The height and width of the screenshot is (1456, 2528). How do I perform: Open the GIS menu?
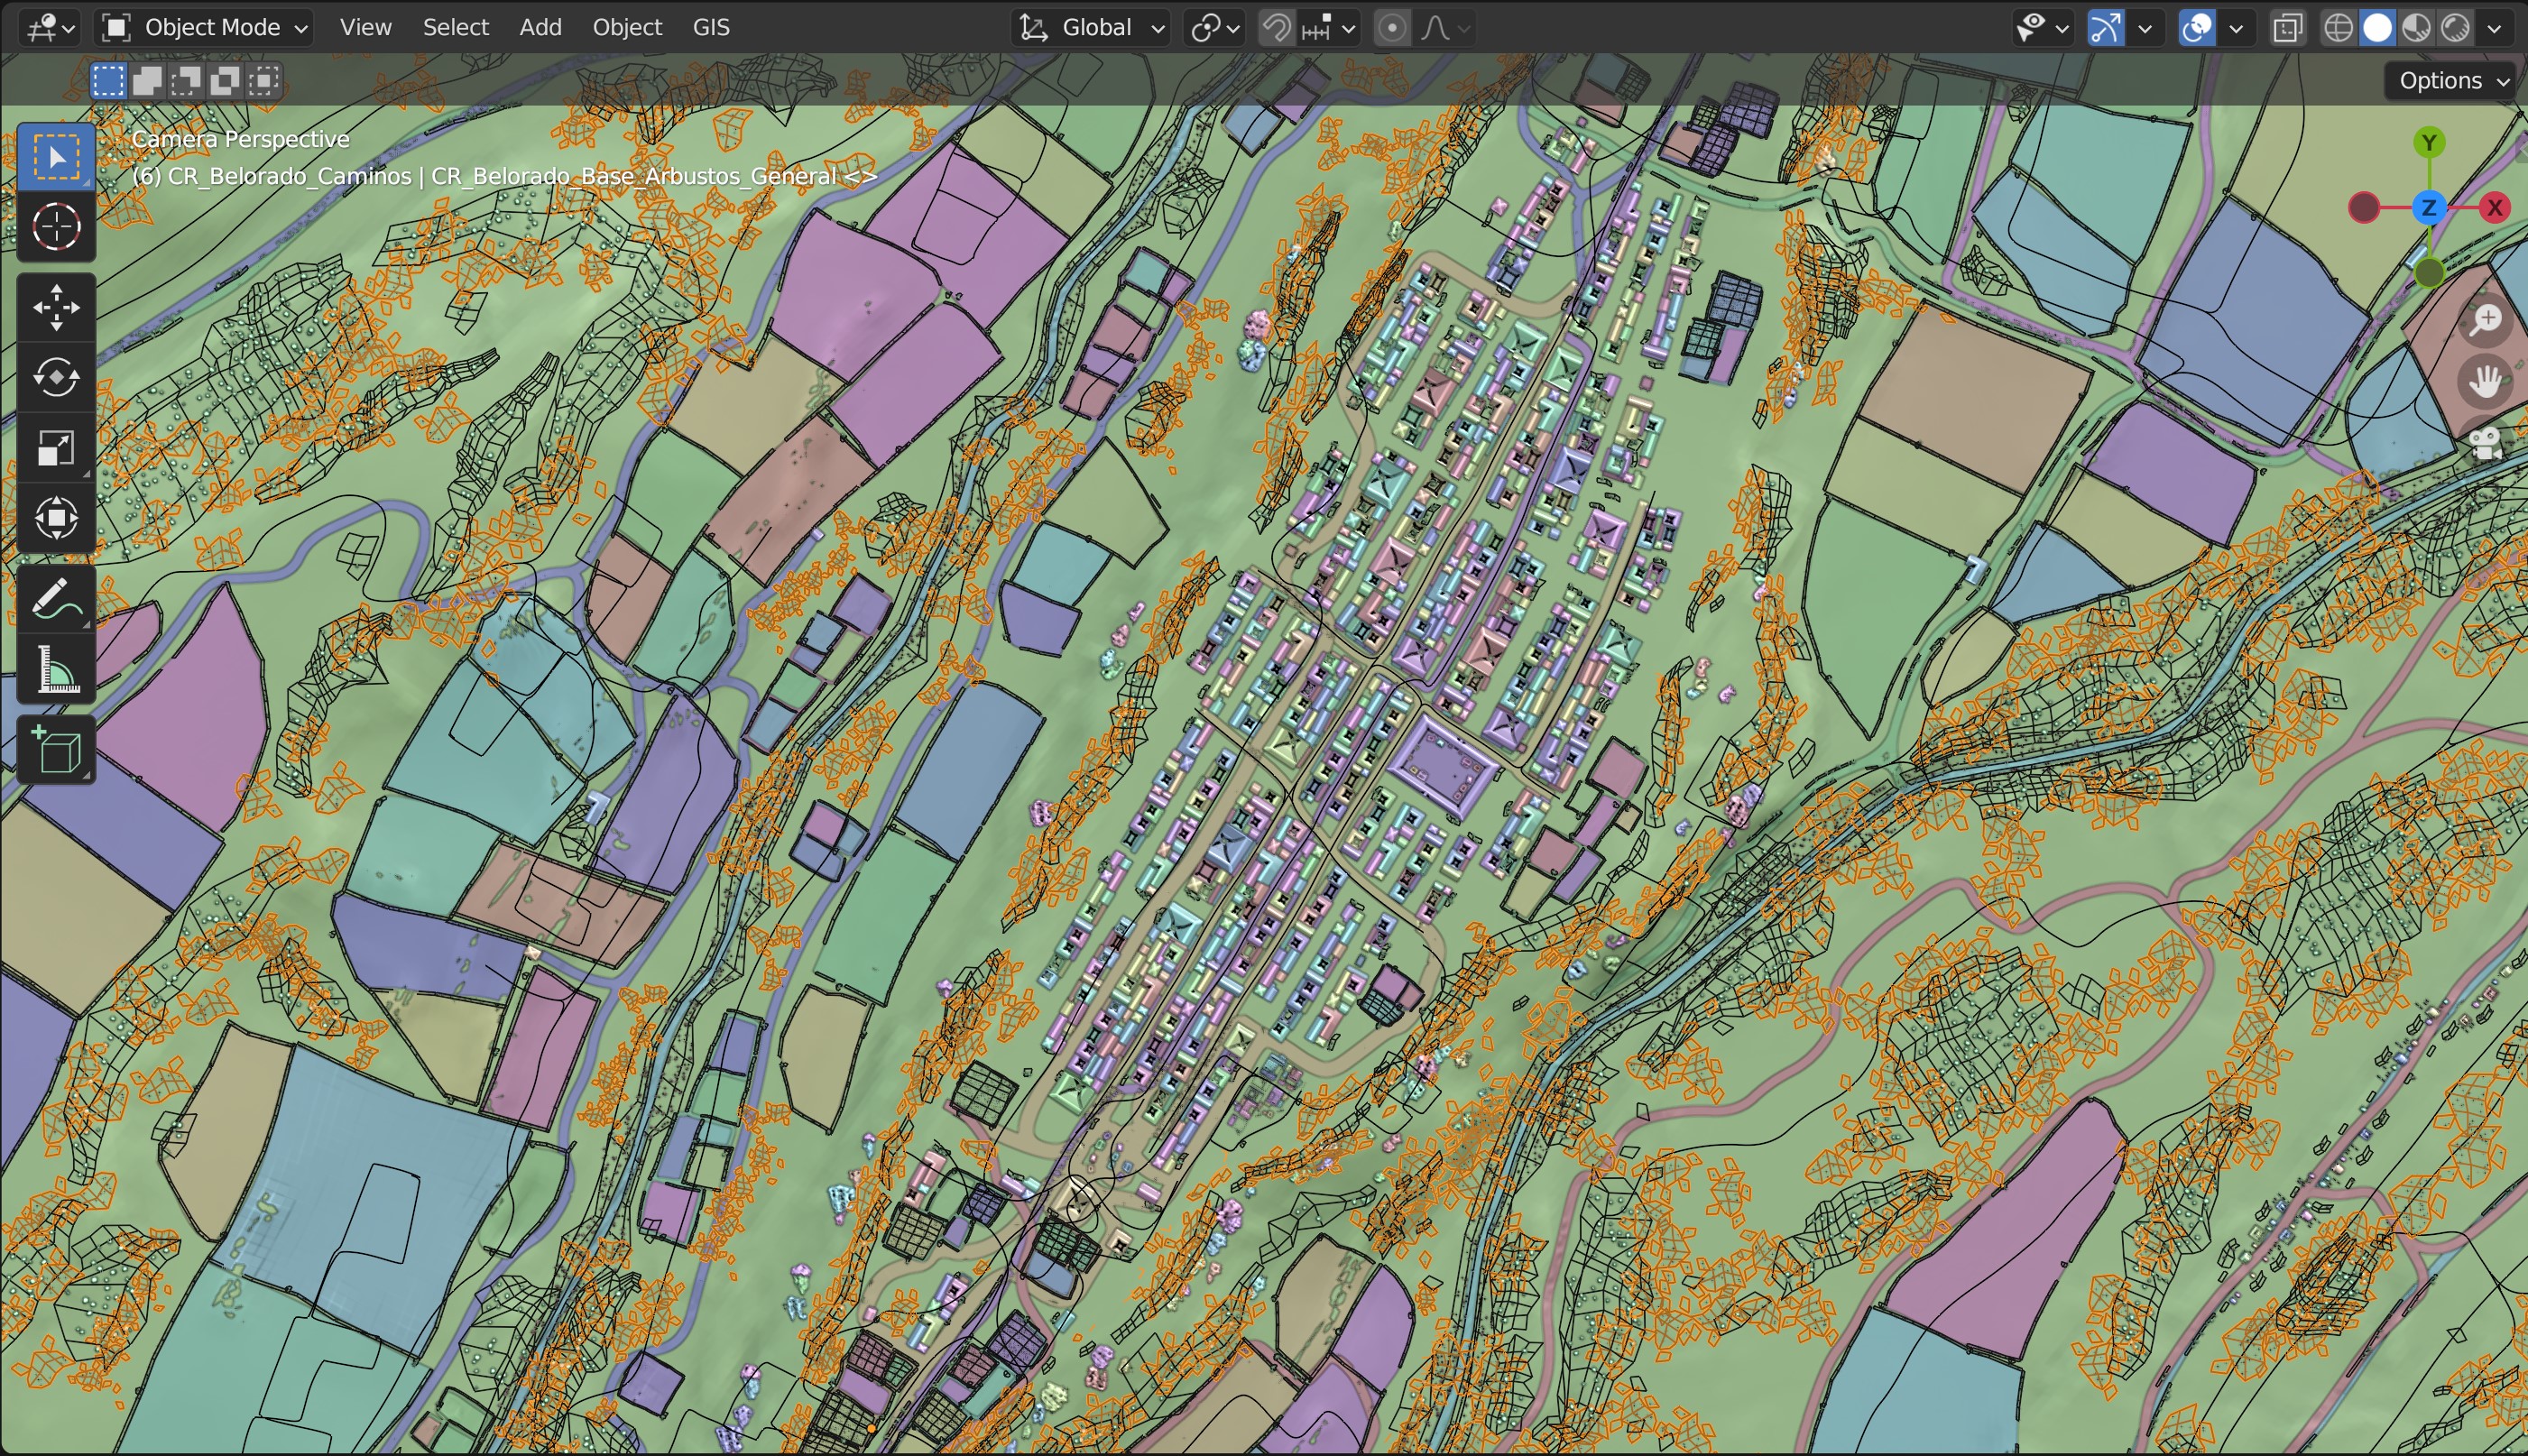711,28
